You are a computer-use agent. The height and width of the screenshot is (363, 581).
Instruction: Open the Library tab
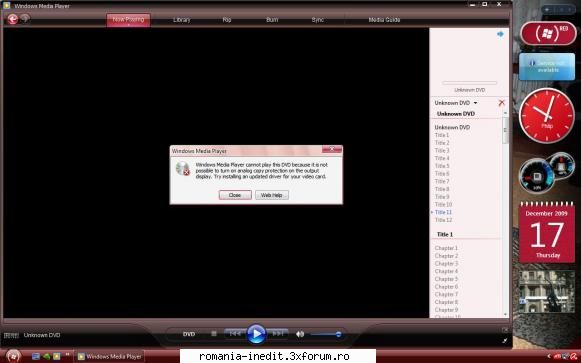(182, 20)
